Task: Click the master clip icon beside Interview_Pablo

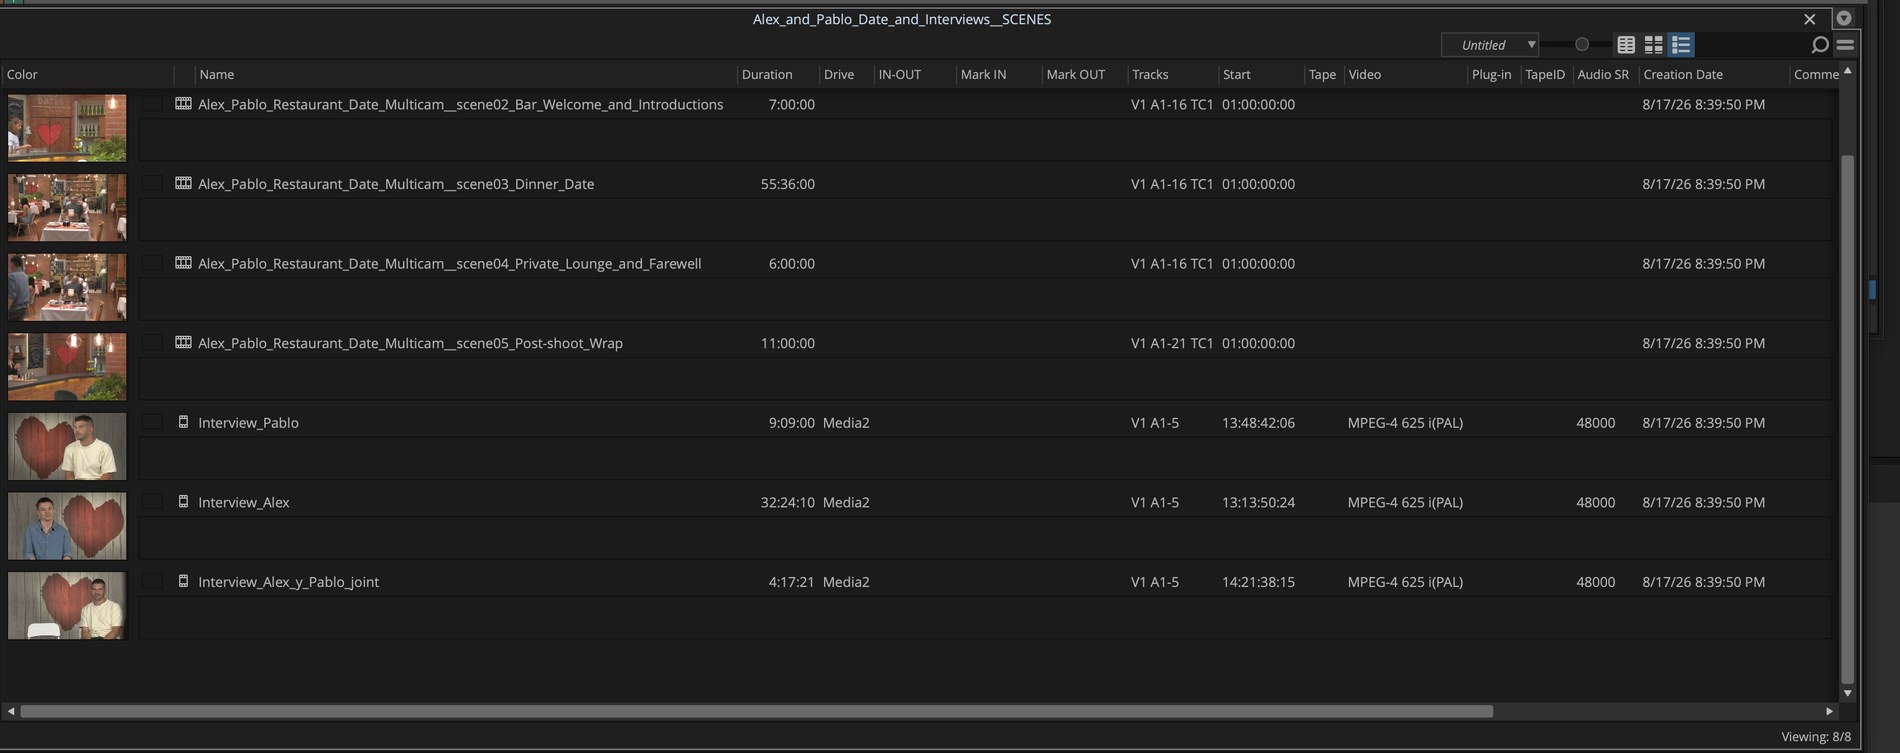Action: [x=183, y=422]
